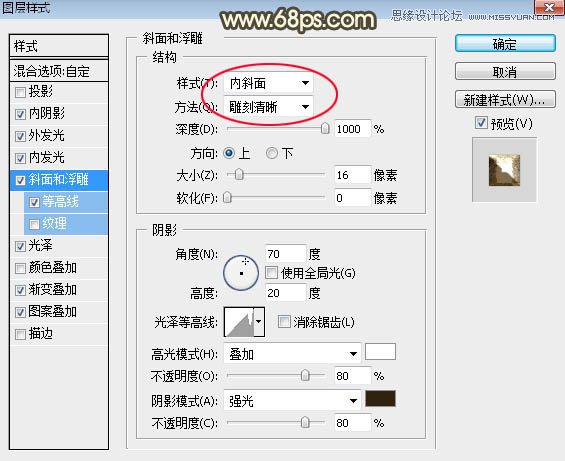565x461 pixels.
Task: Open the 渐变叠加 style settings
Action: [53, 289]
